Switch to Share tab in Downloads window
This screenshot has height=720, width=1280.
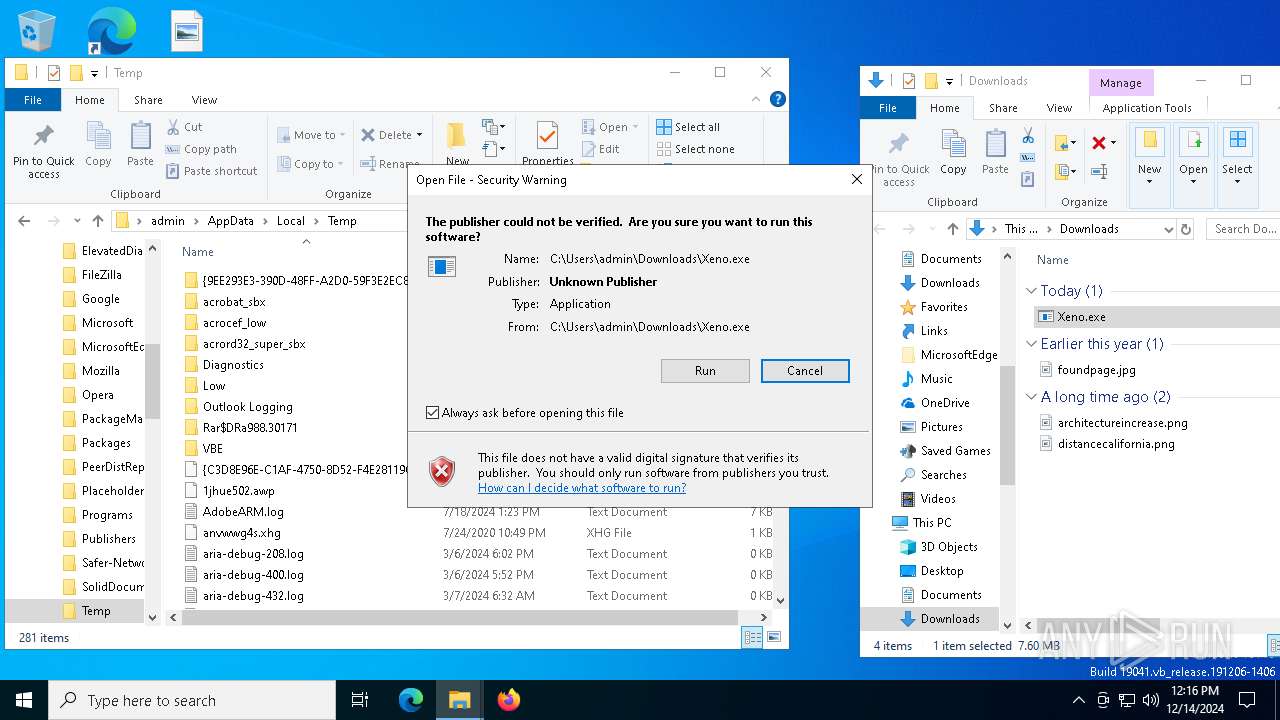click(1003, 108)
